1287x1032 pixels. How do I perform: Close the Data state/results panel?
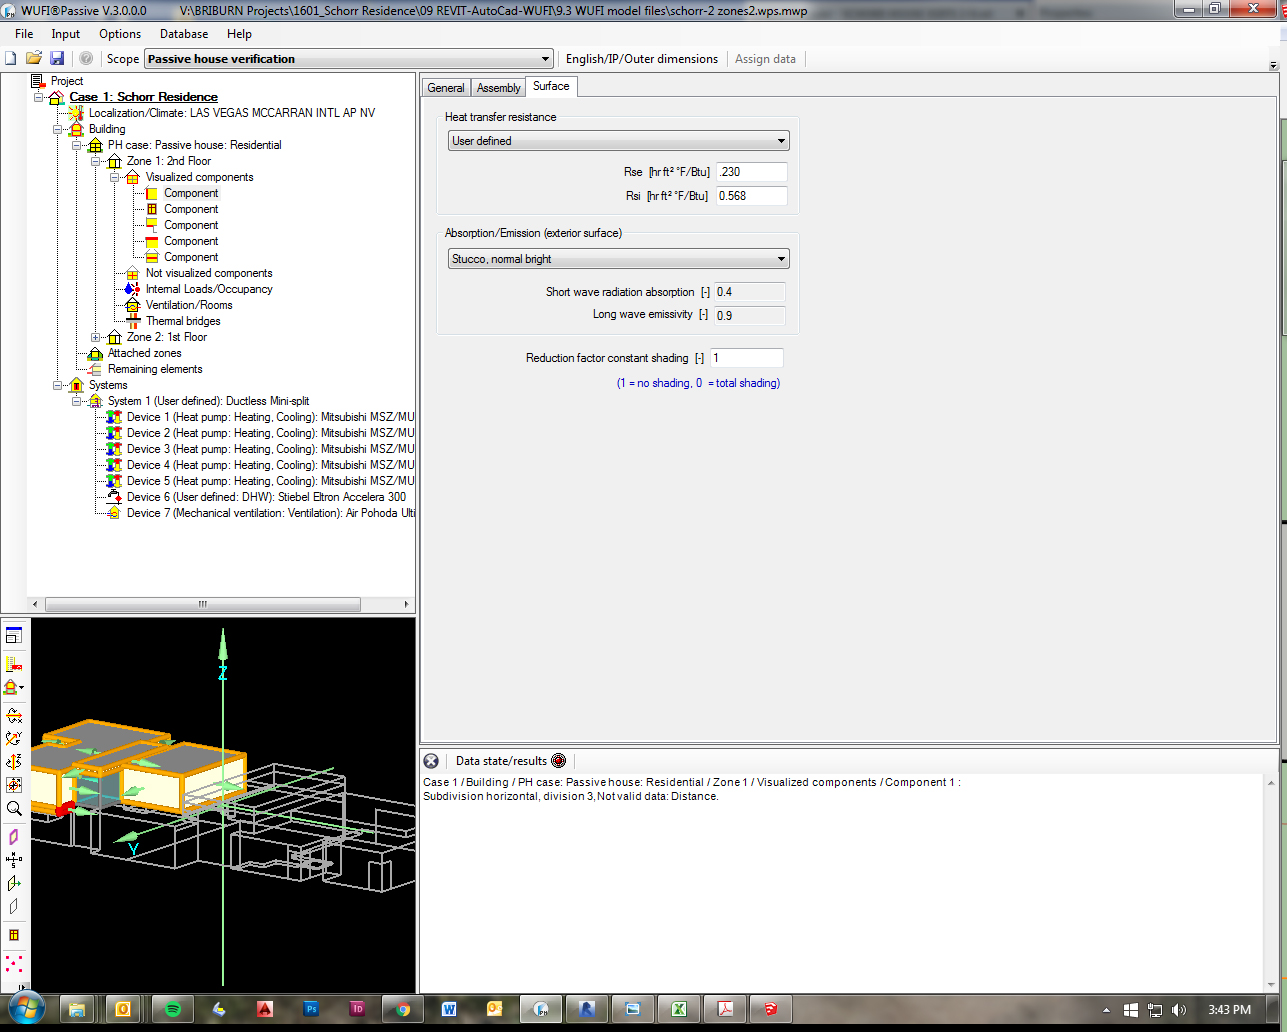click(x=431, y=761)
